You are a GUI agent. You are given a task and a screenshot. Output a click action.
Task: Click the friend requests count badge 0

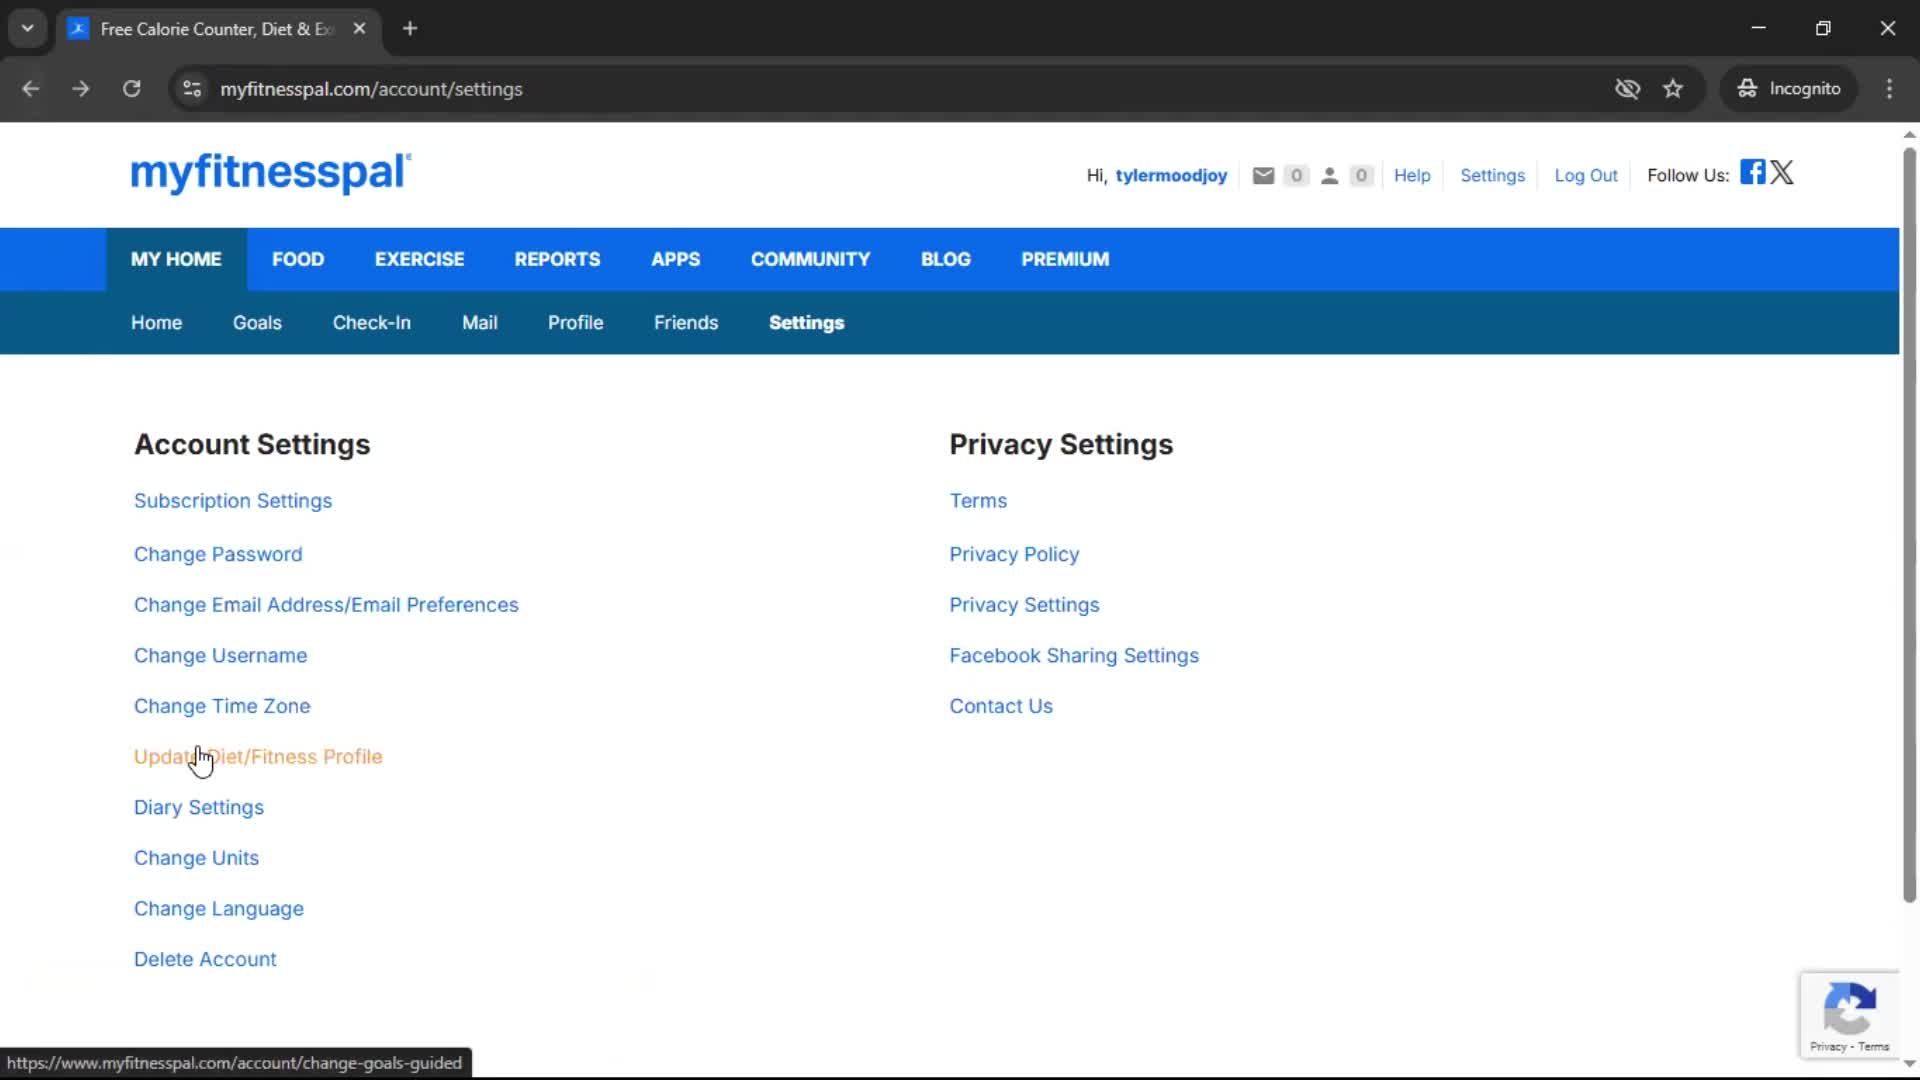(x=1361, y=176)
